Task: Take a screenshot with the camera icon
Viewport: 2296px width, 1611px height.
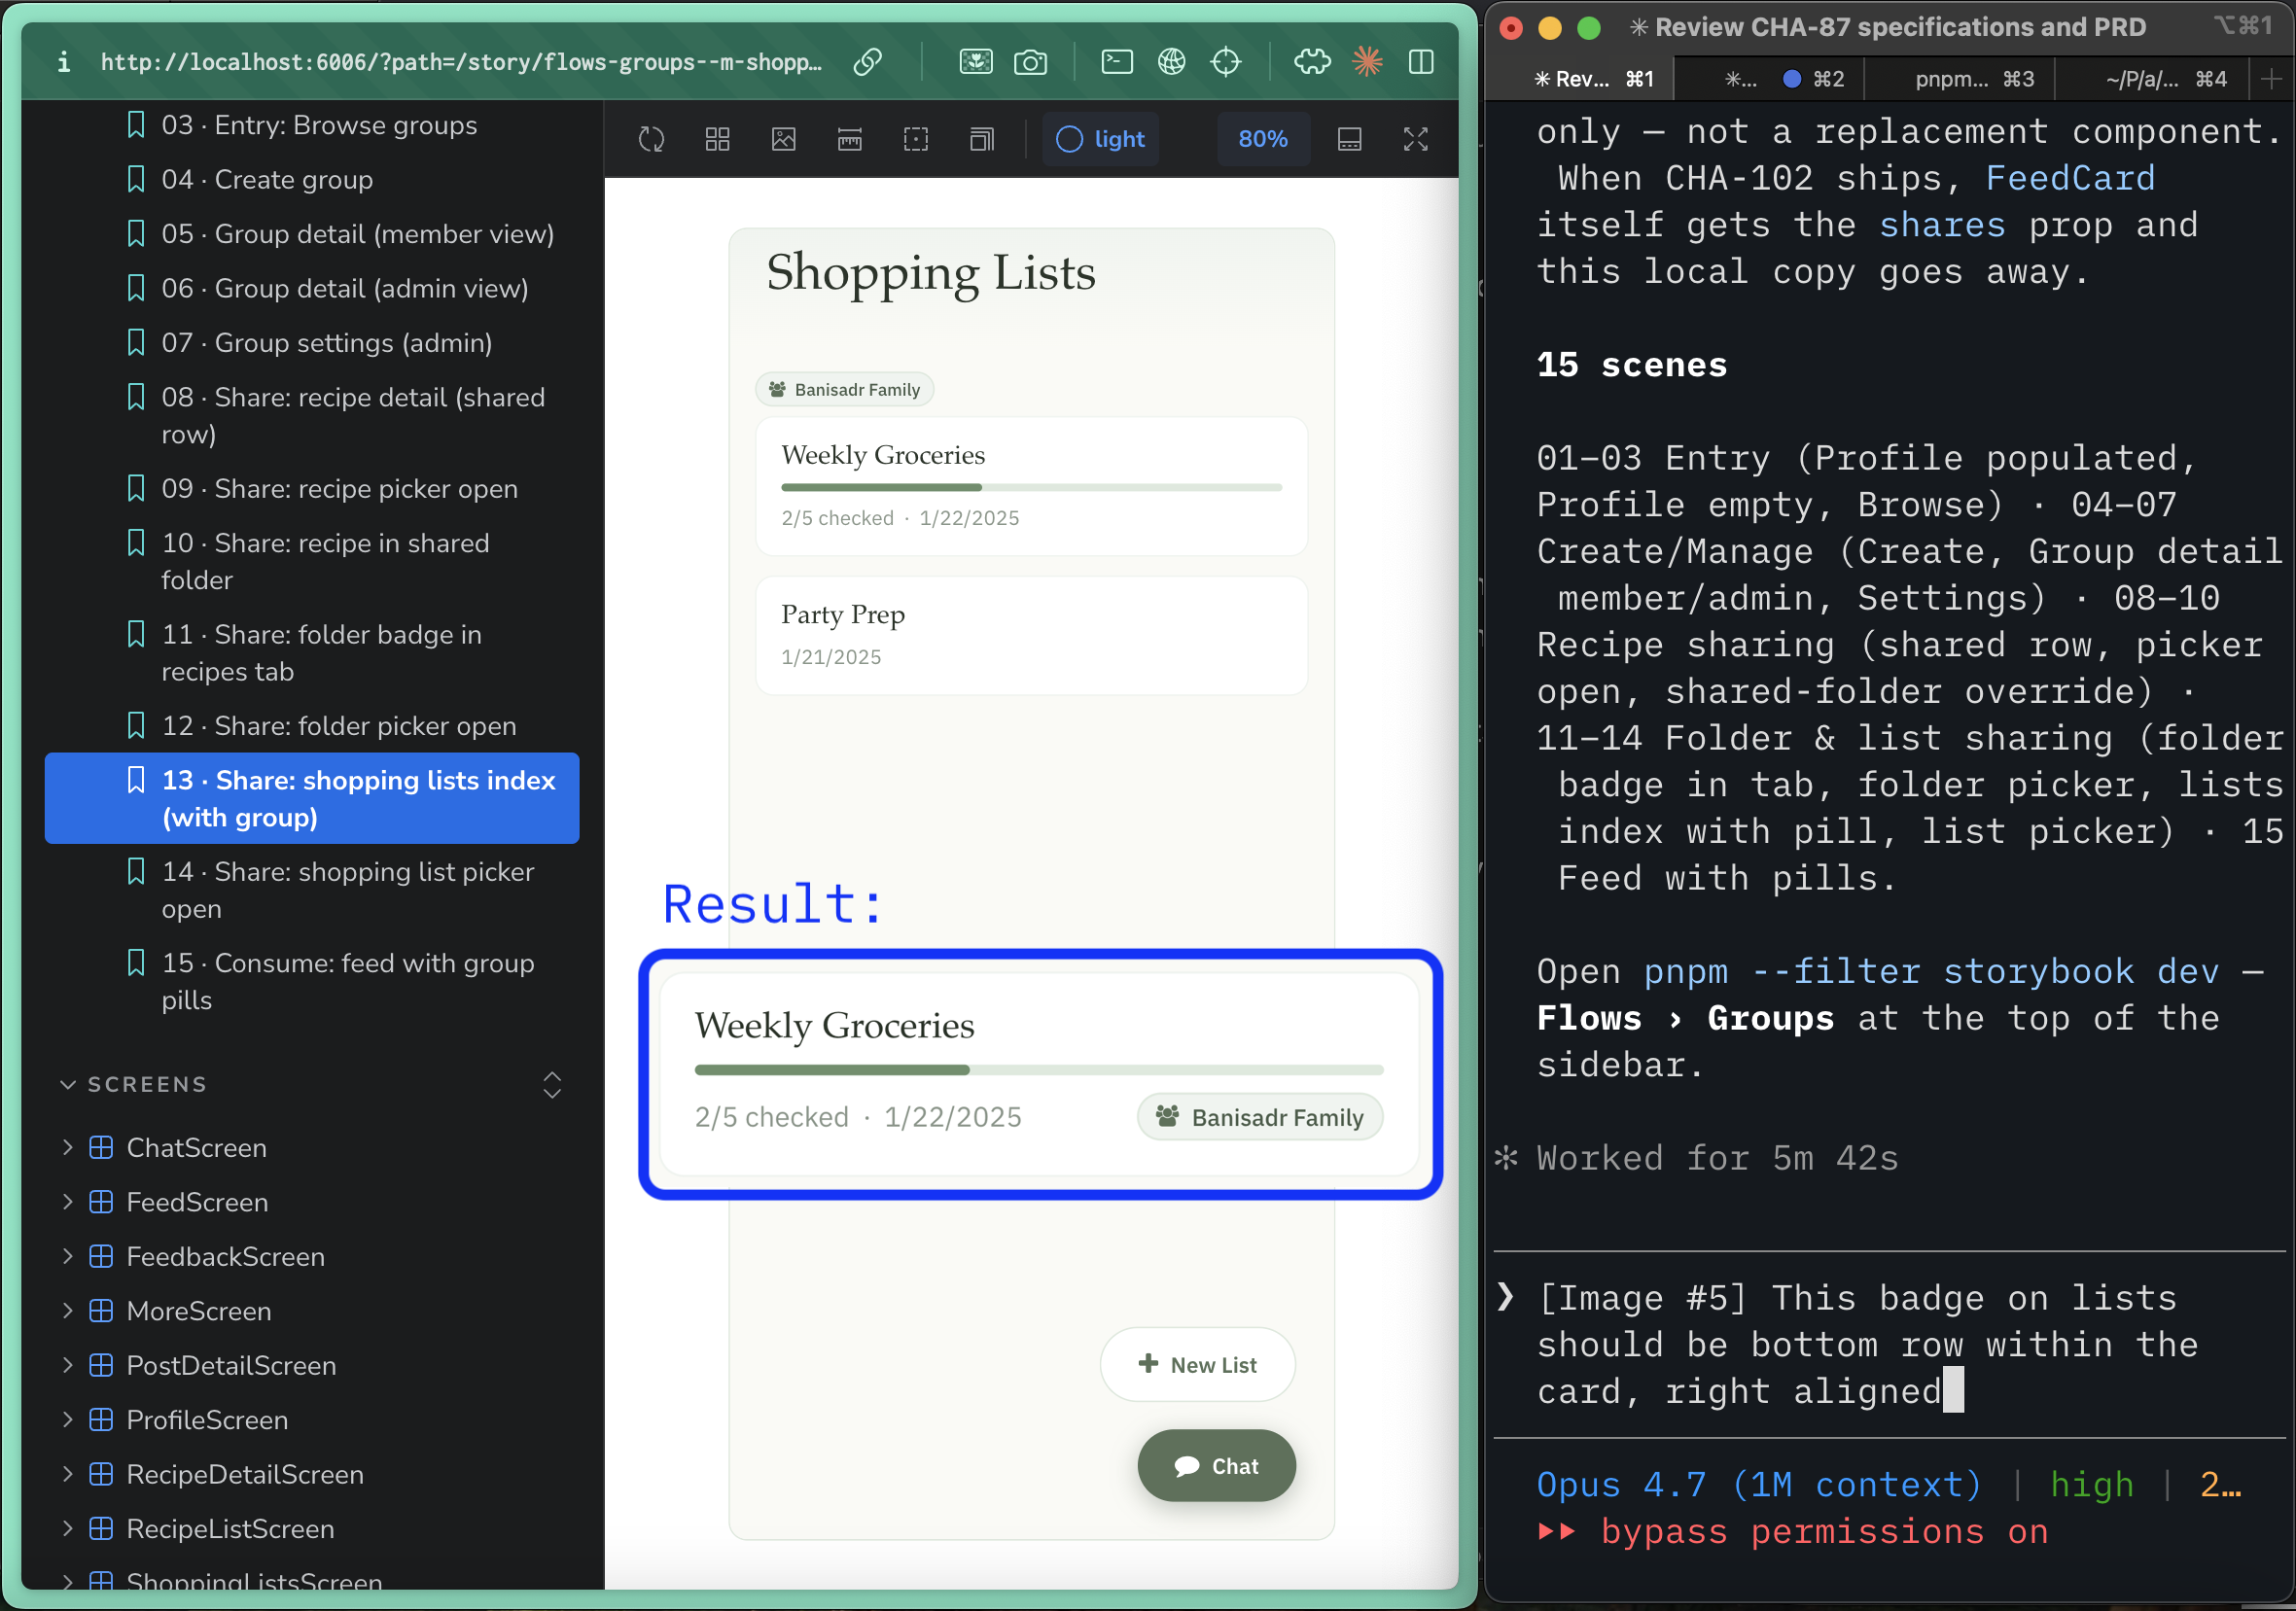Action: coord(1031,62)
